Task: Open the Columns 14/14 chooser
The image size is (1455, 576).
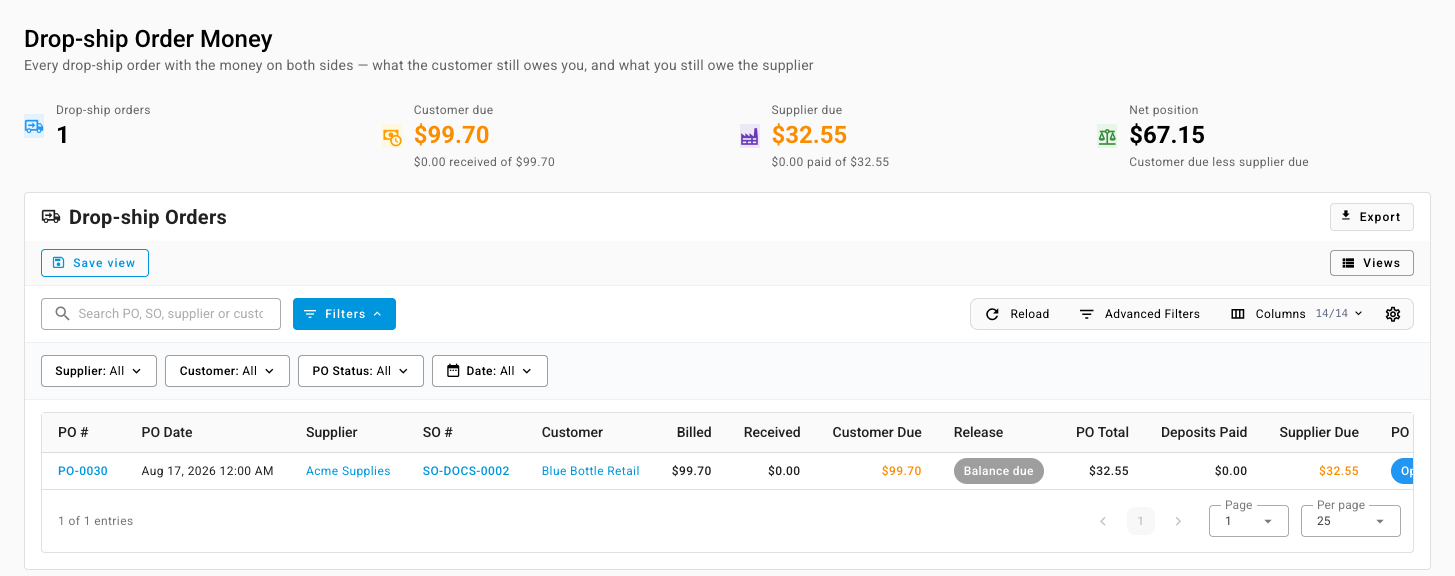Action: (x=1297, y=314)
